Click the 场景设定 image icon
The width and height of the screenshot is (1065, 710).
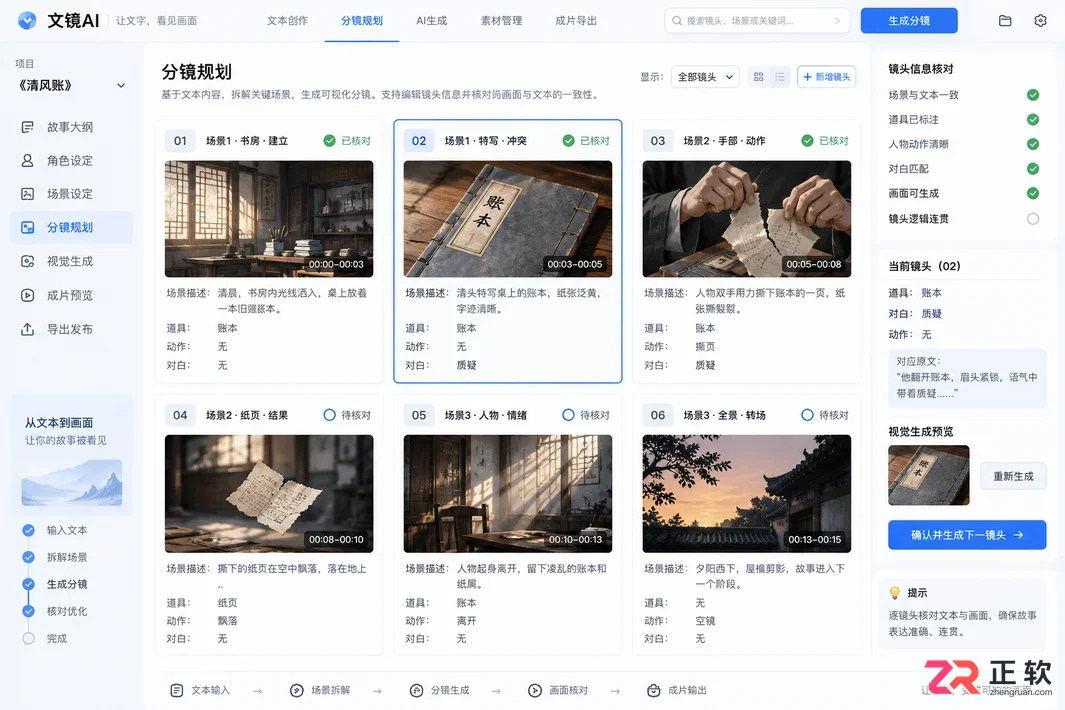(x=27, y=194)
